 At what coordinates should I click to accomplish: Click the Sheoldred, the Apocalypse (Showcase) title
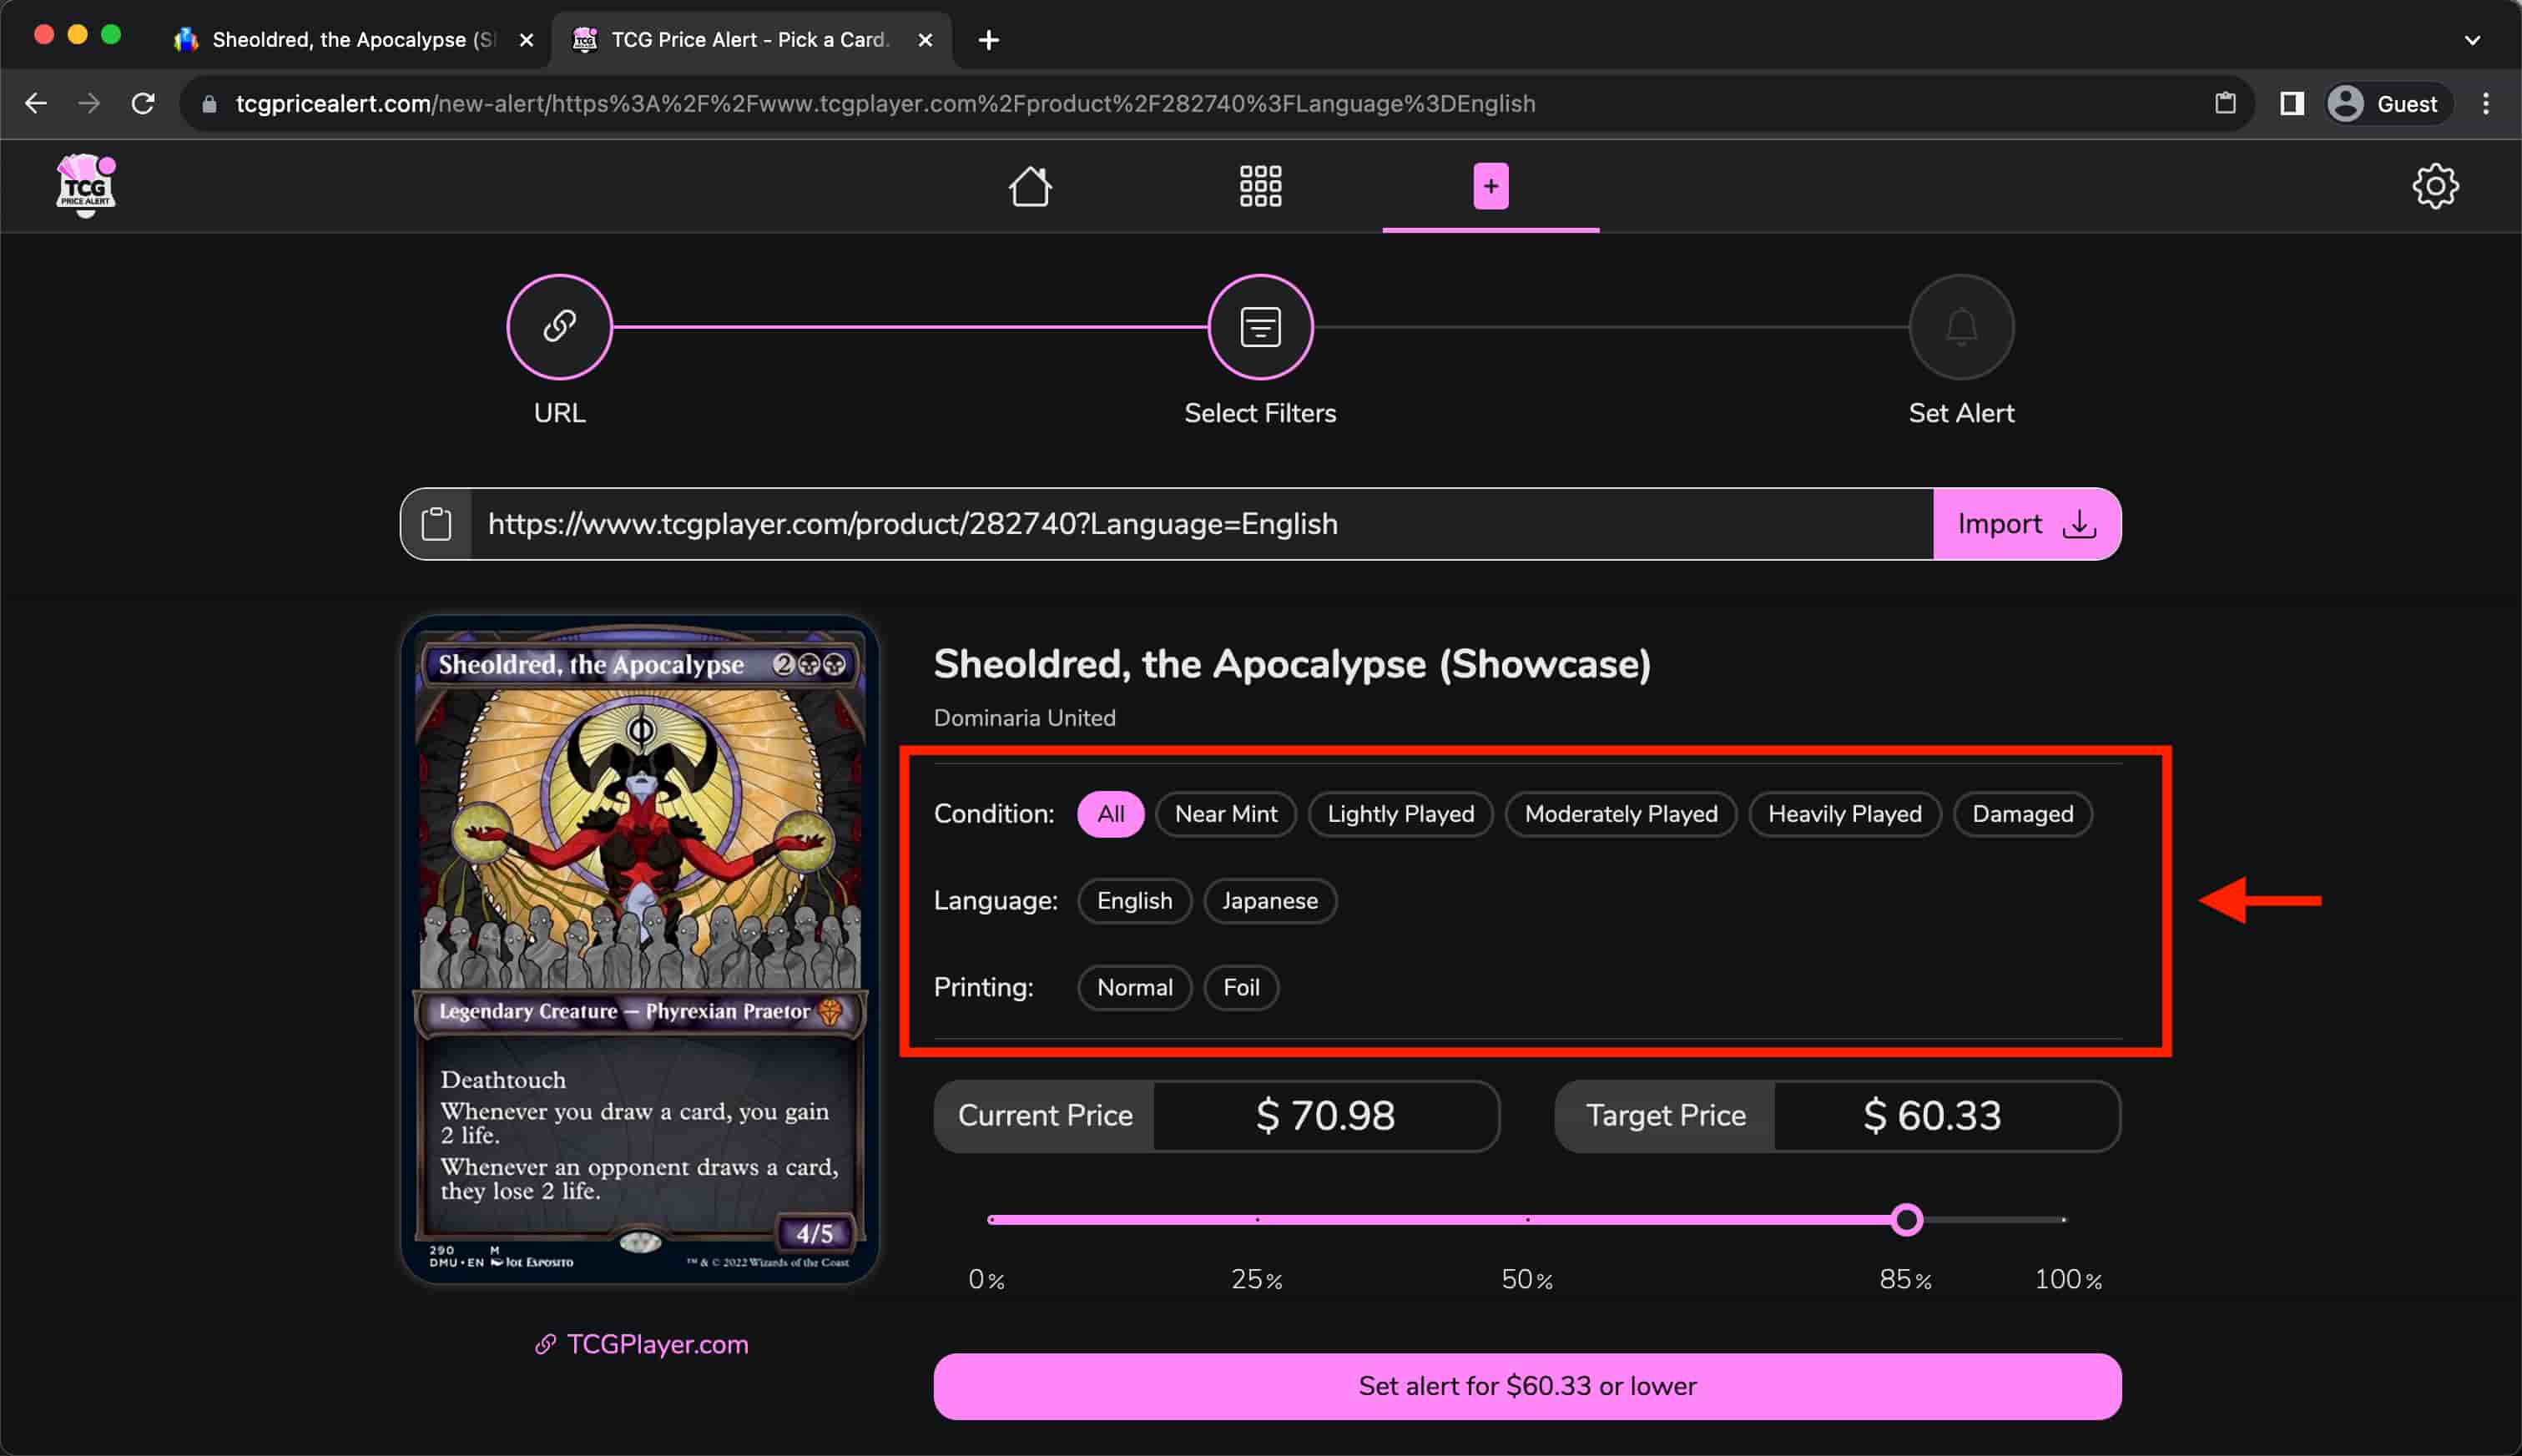pyautogui.click(x=1291, y=664)
